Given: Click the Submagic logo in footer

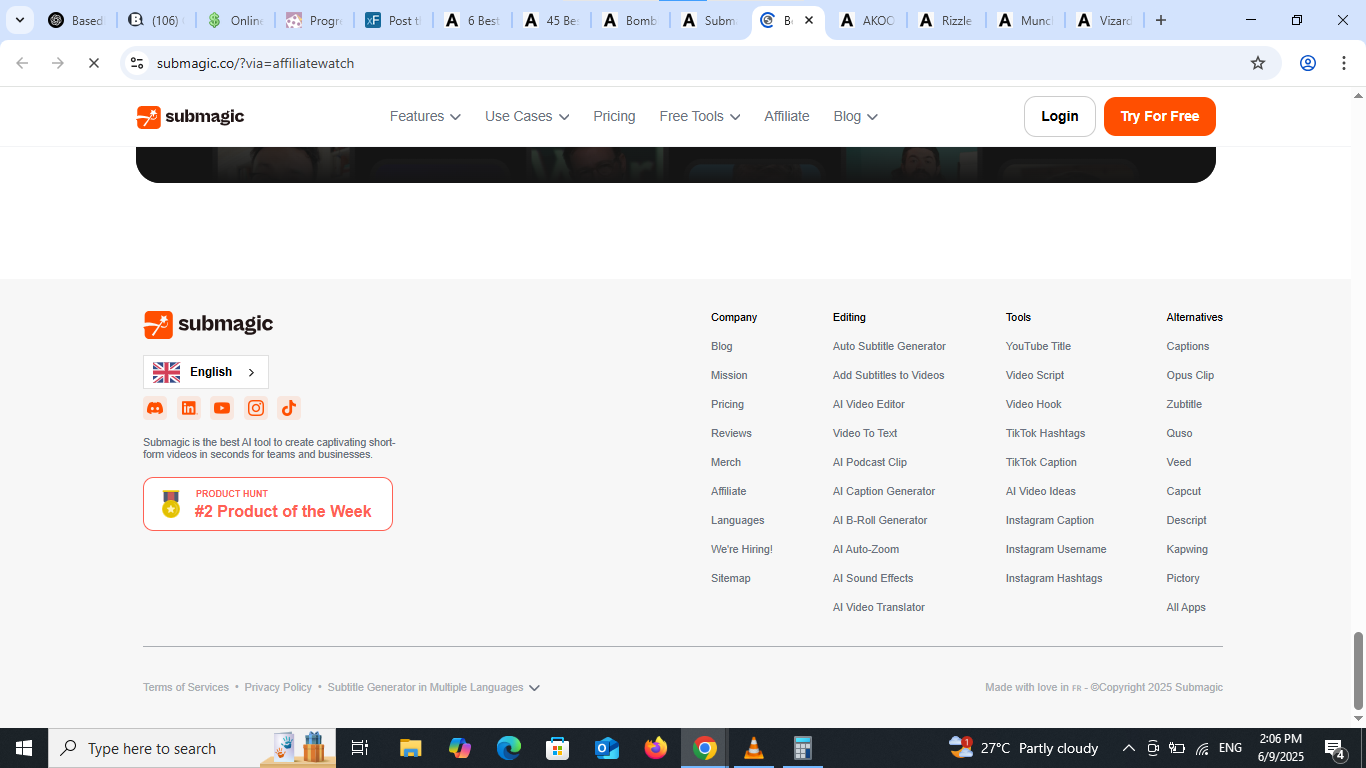Looking at the screenshot, I should pyautogui.click(x=208, y=324).
